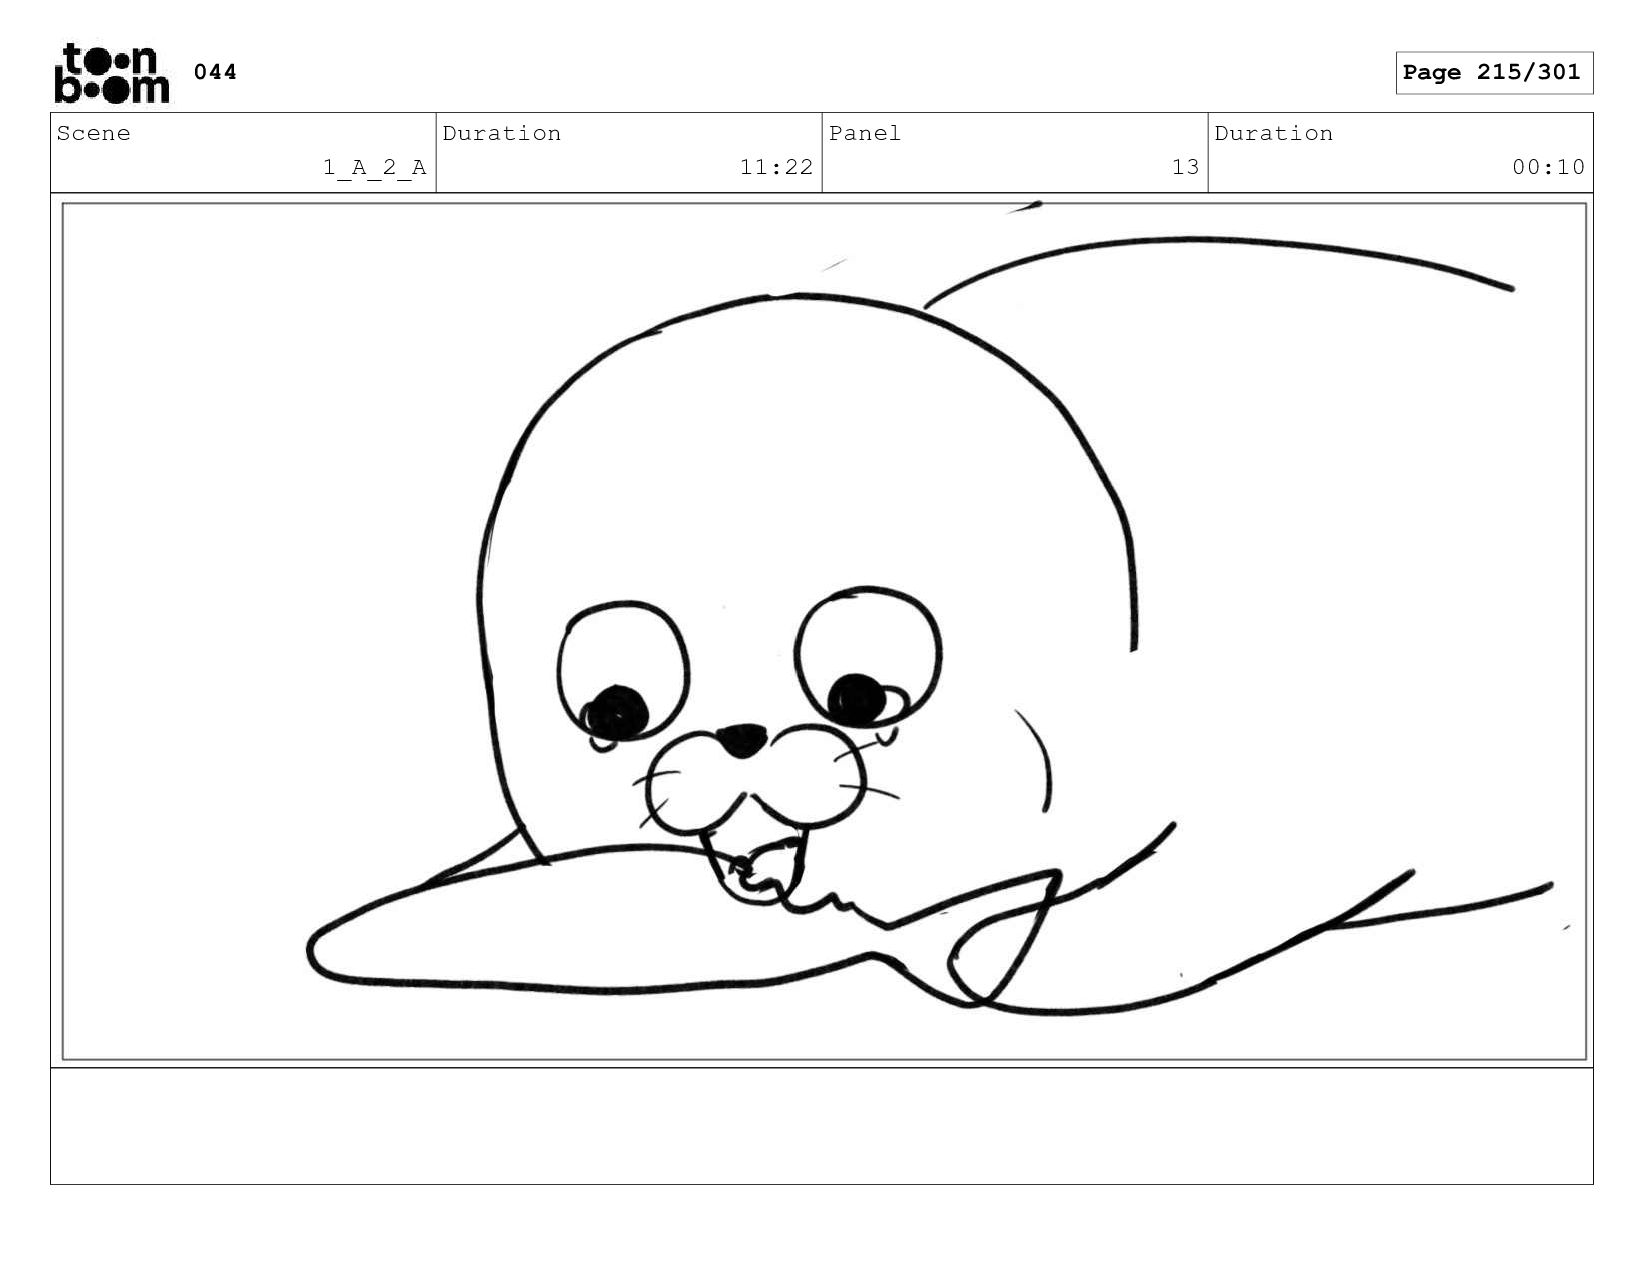Click the Toon Boom logo
1646x1275 pixels.
point(112,73)
